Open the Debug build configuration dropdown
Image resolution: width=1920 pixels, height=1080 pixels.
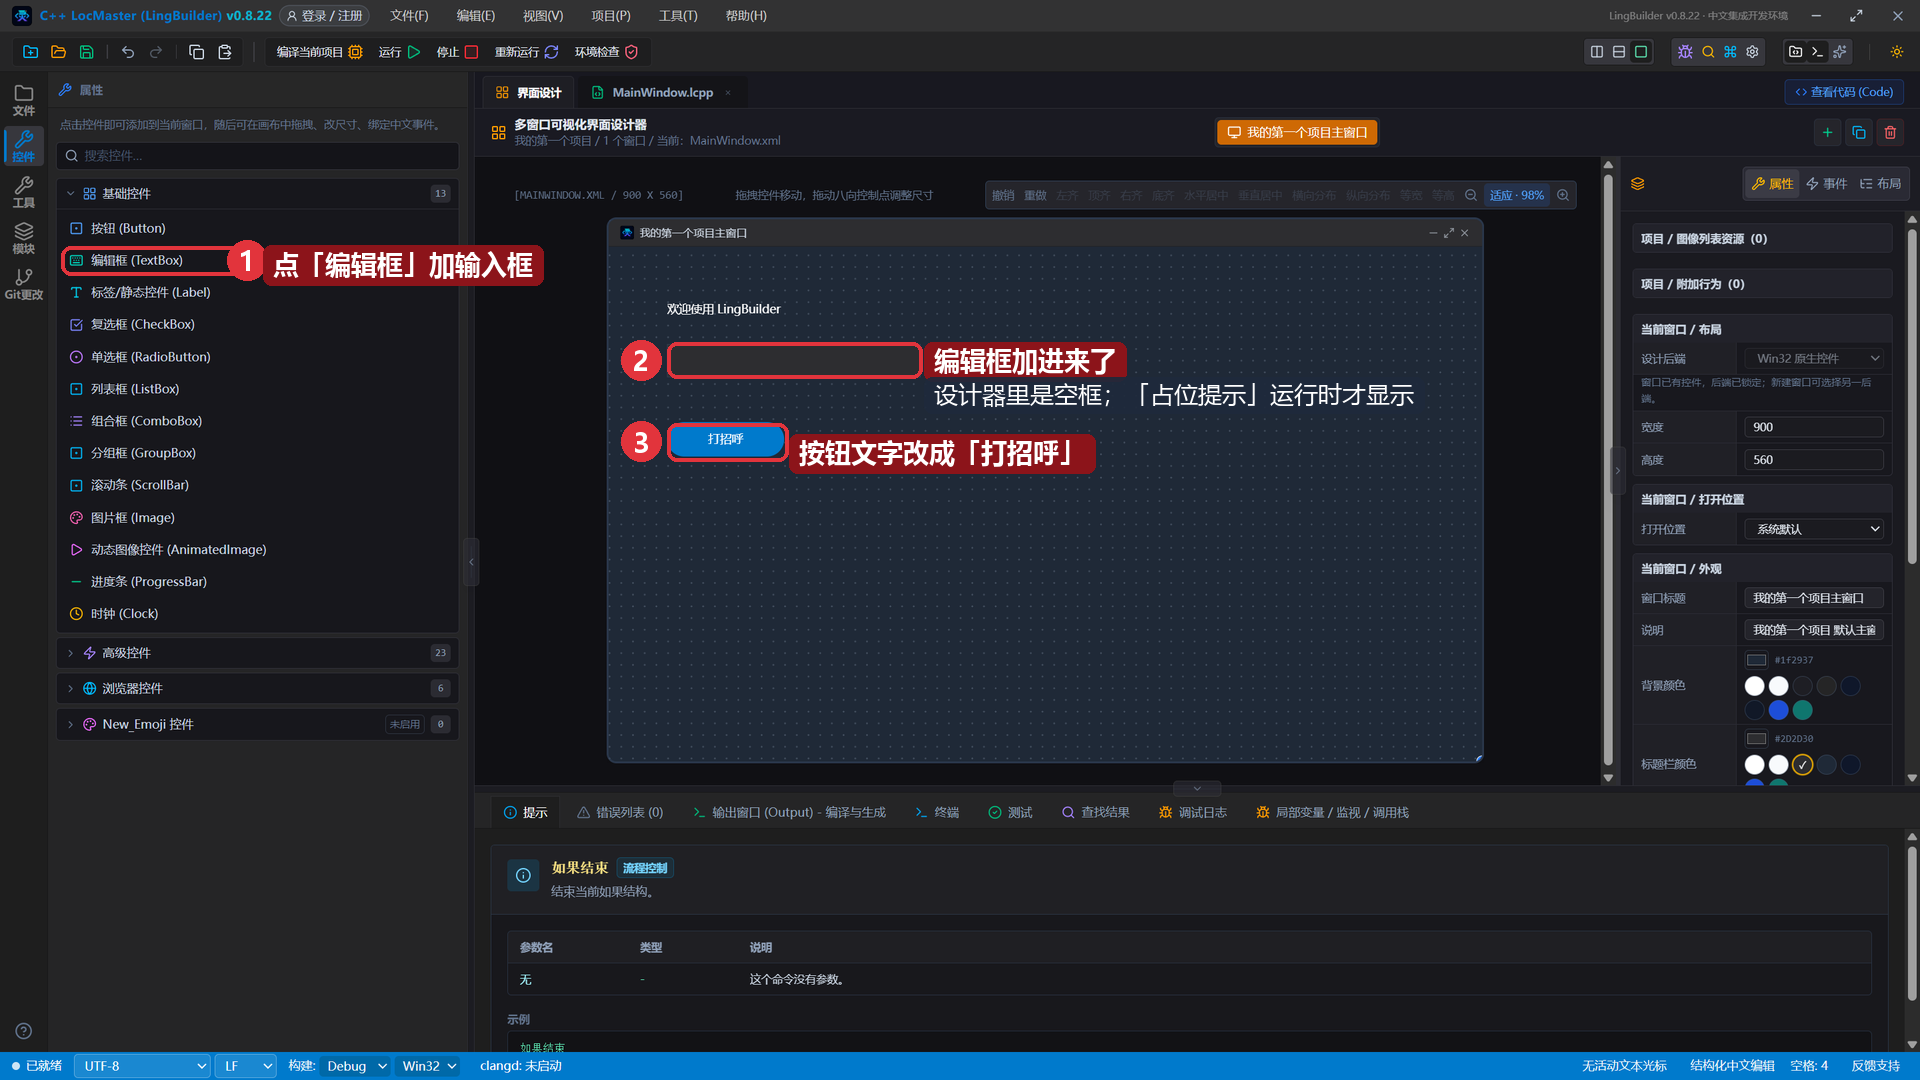tap(356, 1066)
